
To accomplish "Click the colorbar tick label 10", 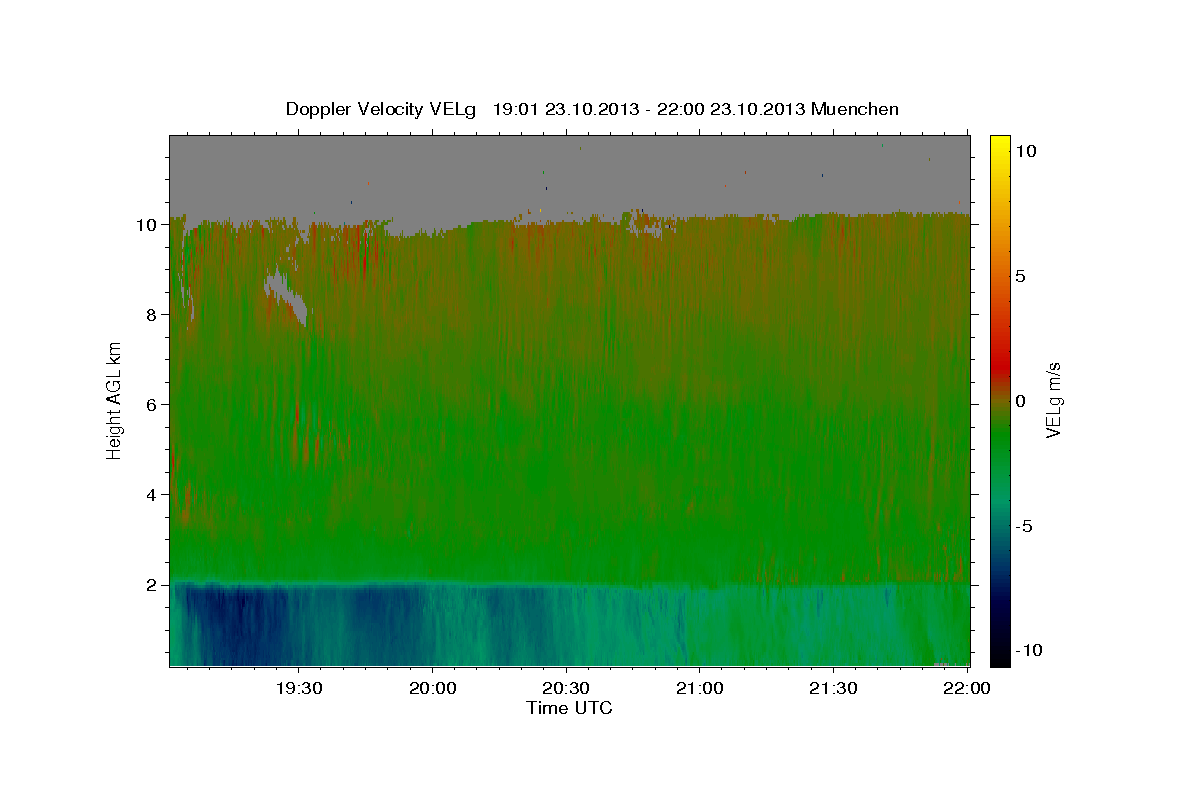I will [x=1027, y=151].
